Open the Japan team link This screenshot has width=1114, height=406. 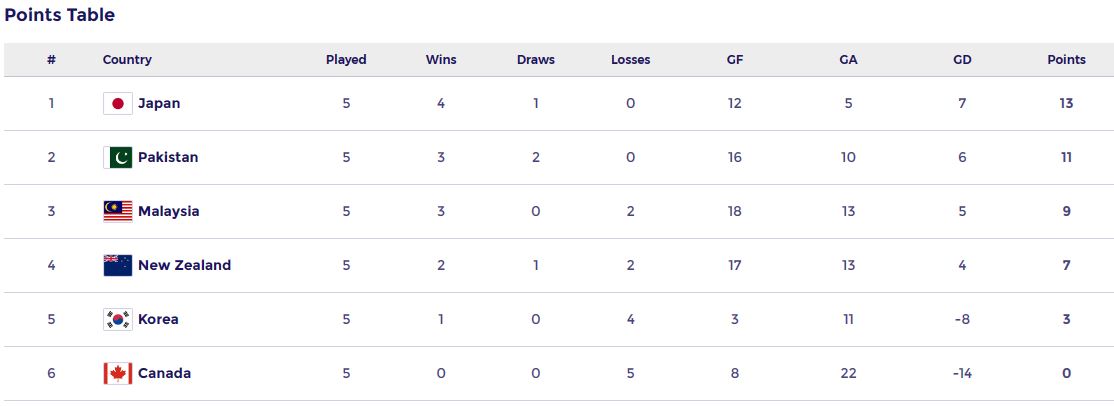tap(159, 104)
